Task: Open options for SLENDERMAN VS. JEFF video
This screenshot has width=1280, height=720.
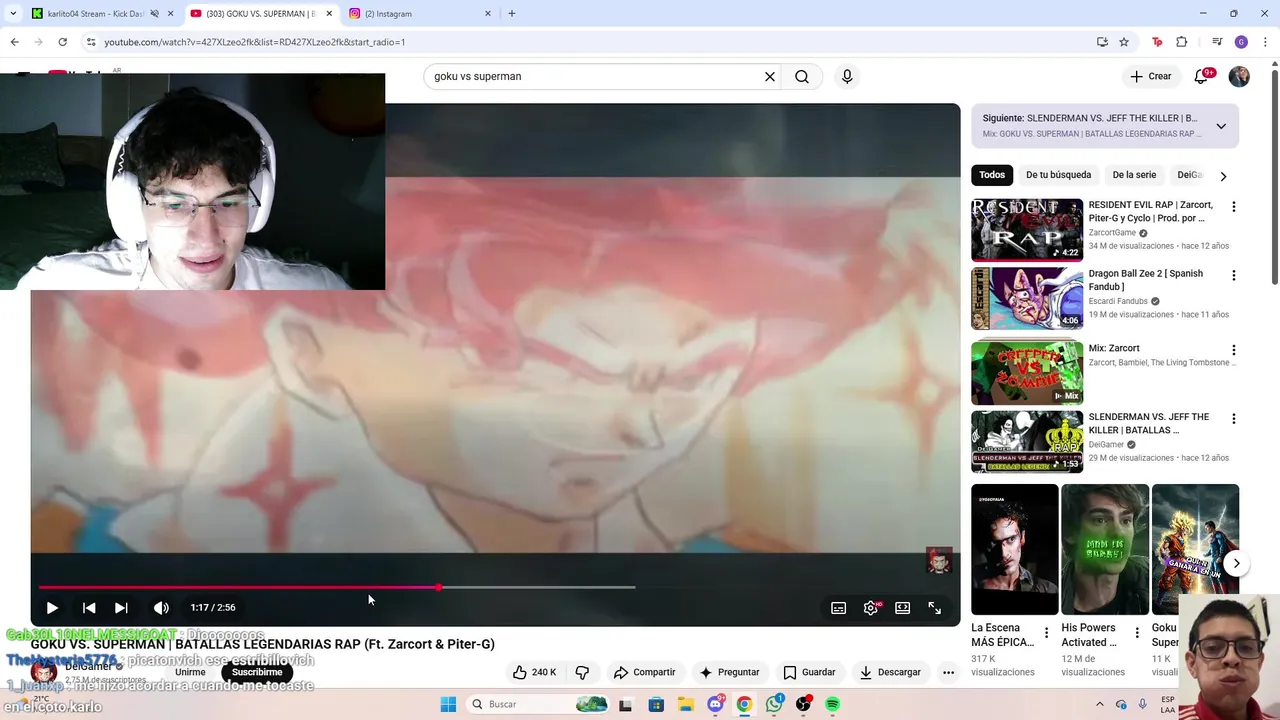Action: point(1234,419)
